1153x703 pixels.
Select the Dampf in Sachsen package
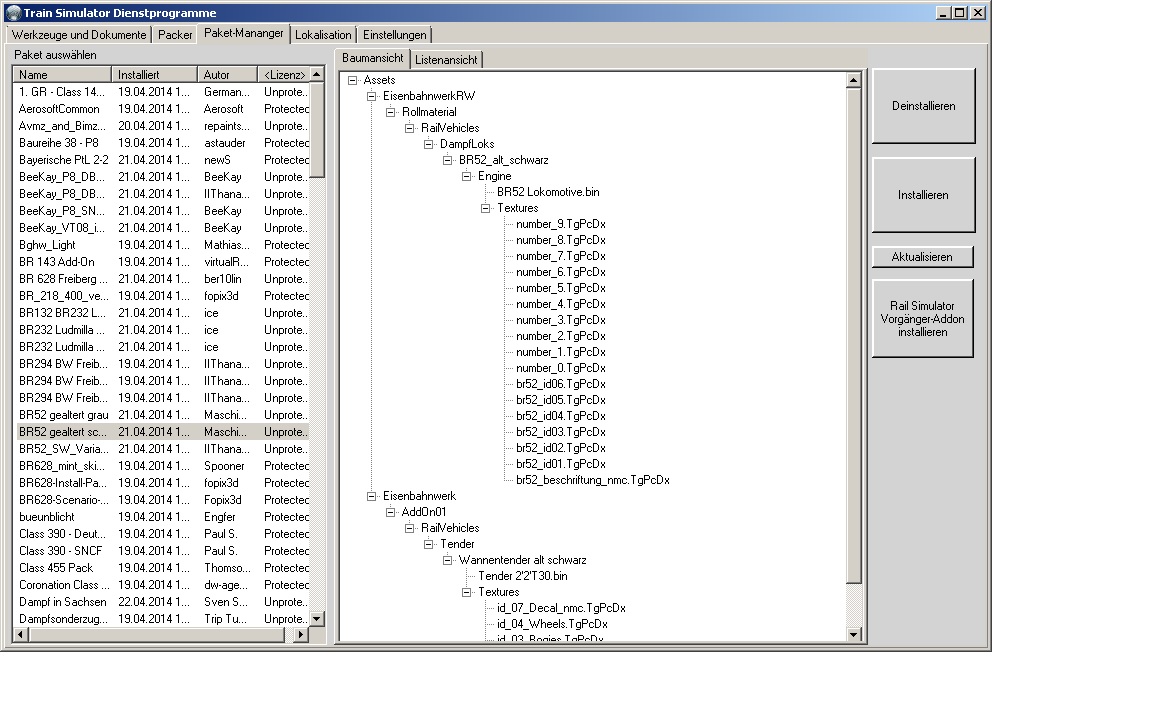(x=163, y=602)
